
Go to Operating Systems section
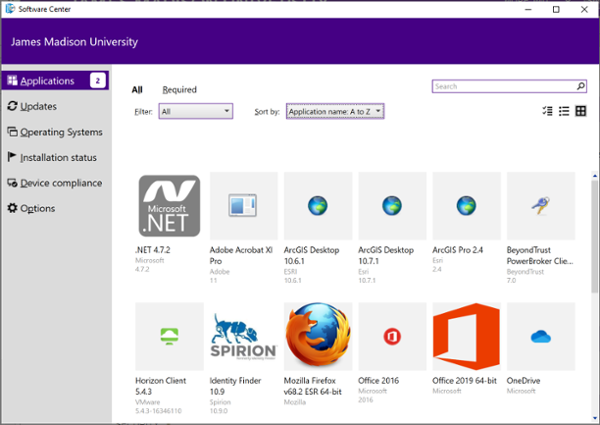[61, 132]
